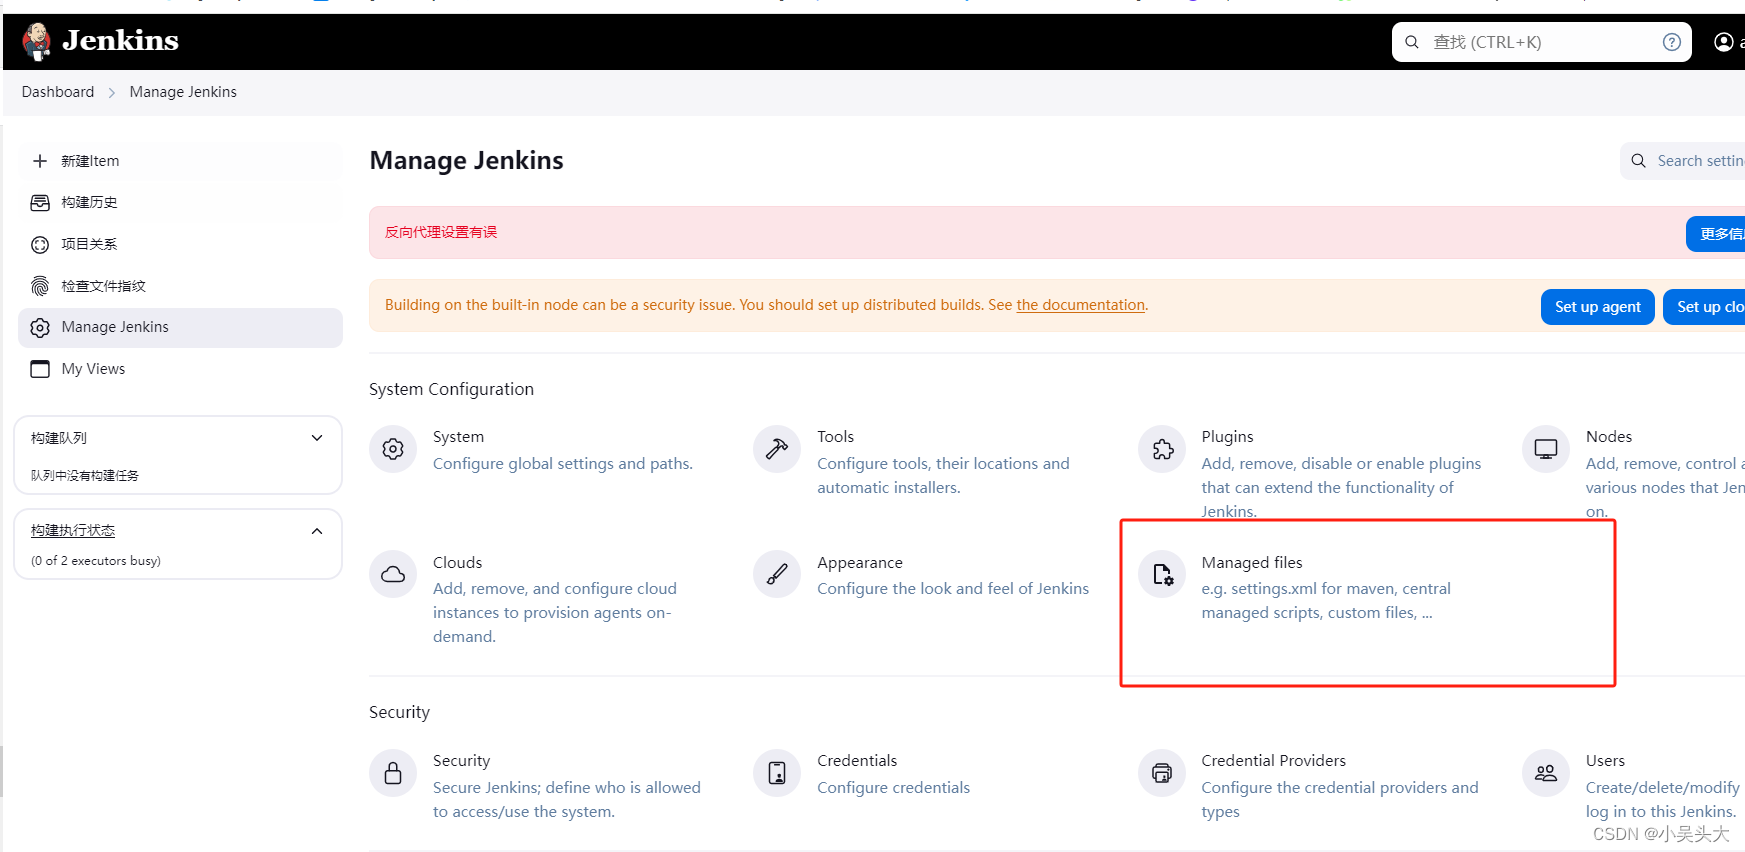
Task: Open the search help question-mark icon
Action: [1671, 42]
